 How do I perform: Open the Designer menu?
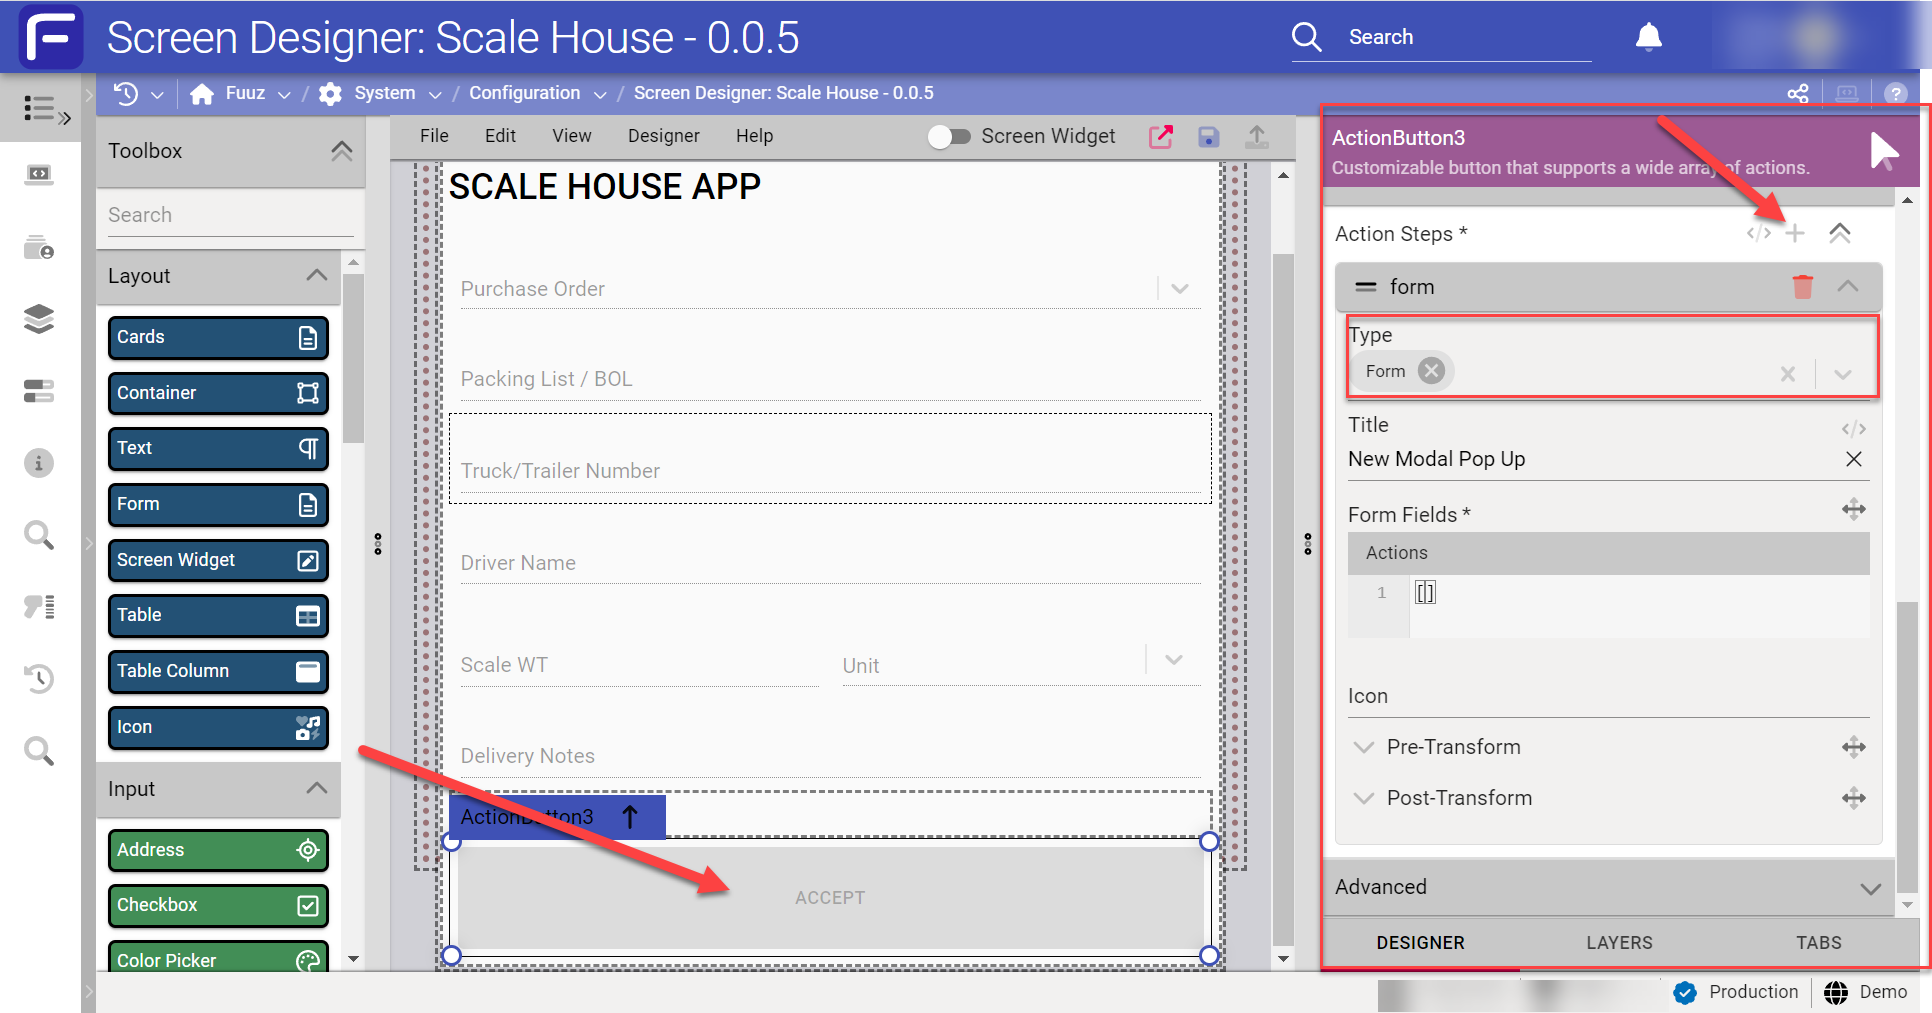pos(664,136)
